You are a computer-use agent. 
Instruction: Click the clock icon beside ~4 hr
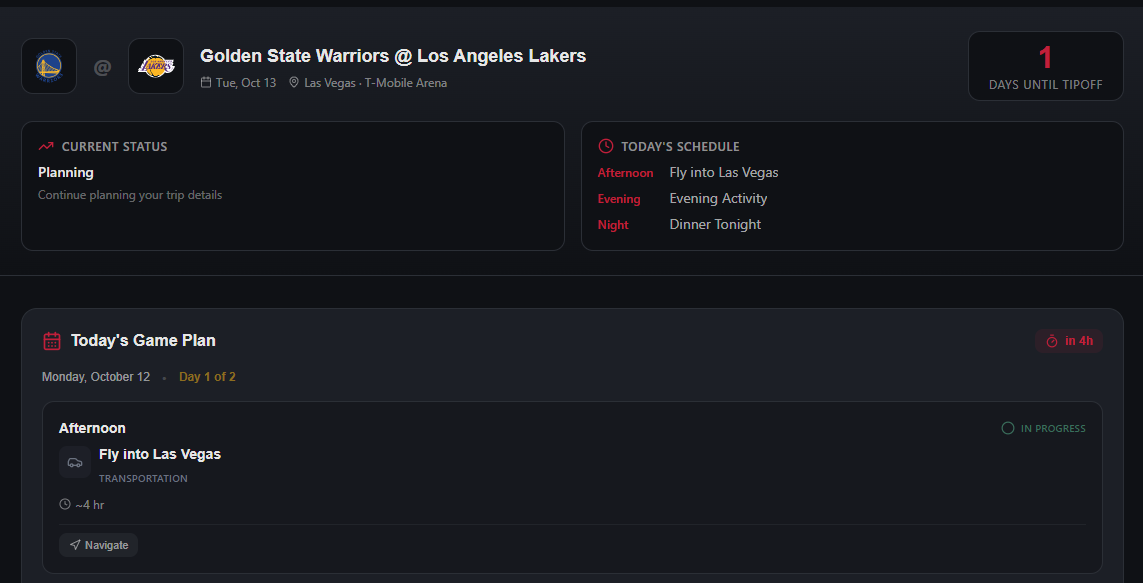(65, 504)
